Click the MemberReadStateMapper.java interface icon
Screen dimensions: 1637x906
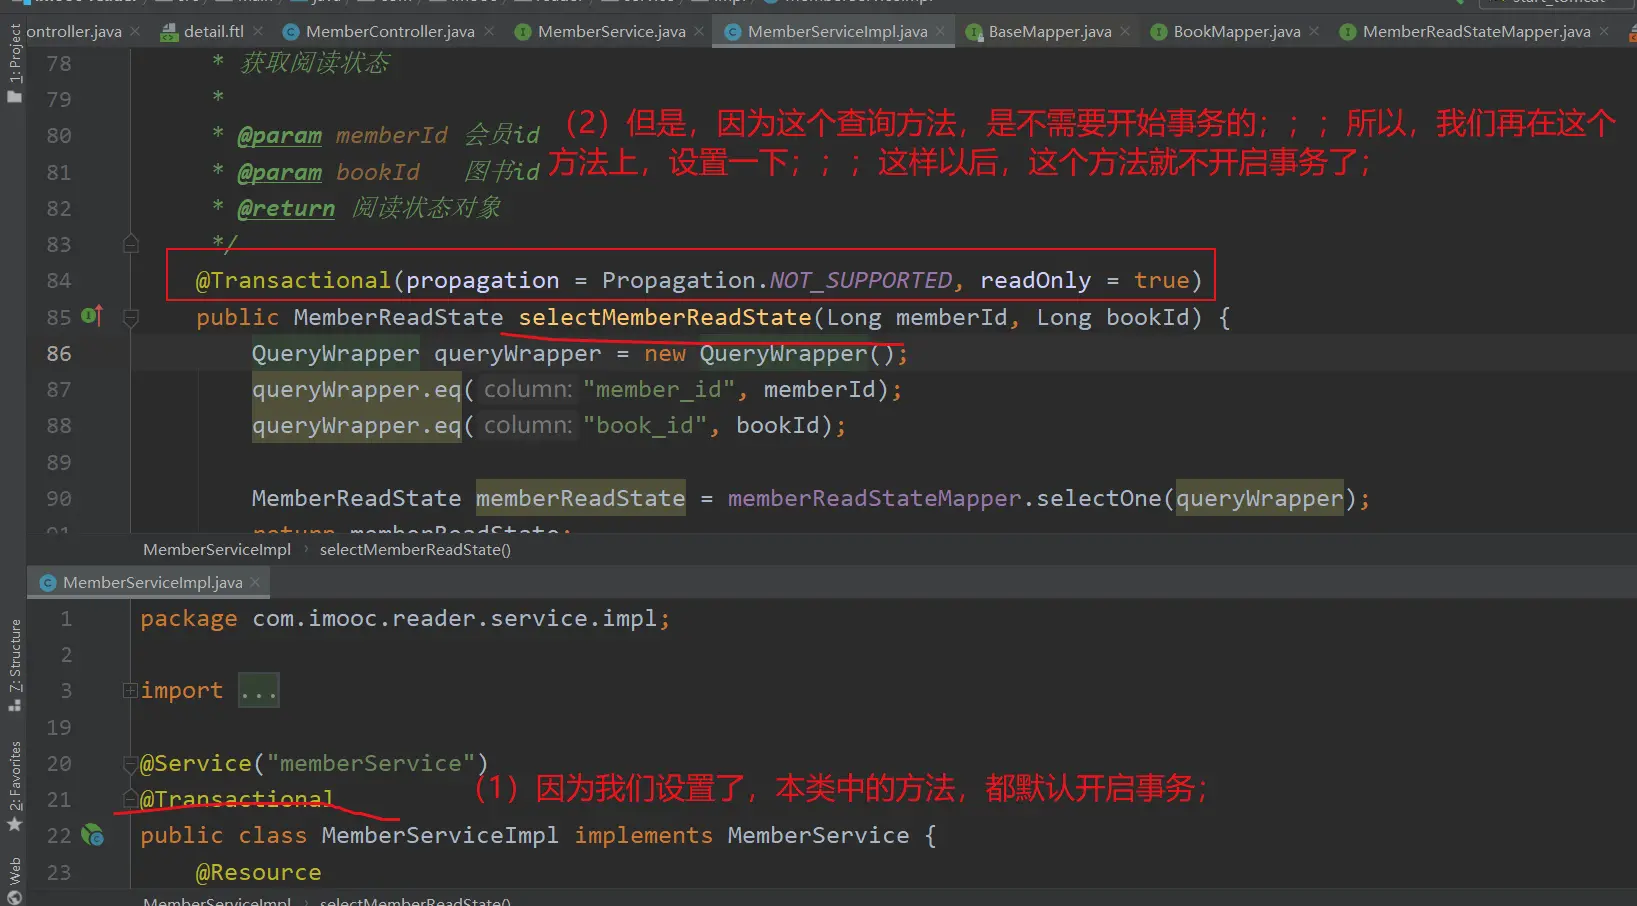click(1348, 32)
